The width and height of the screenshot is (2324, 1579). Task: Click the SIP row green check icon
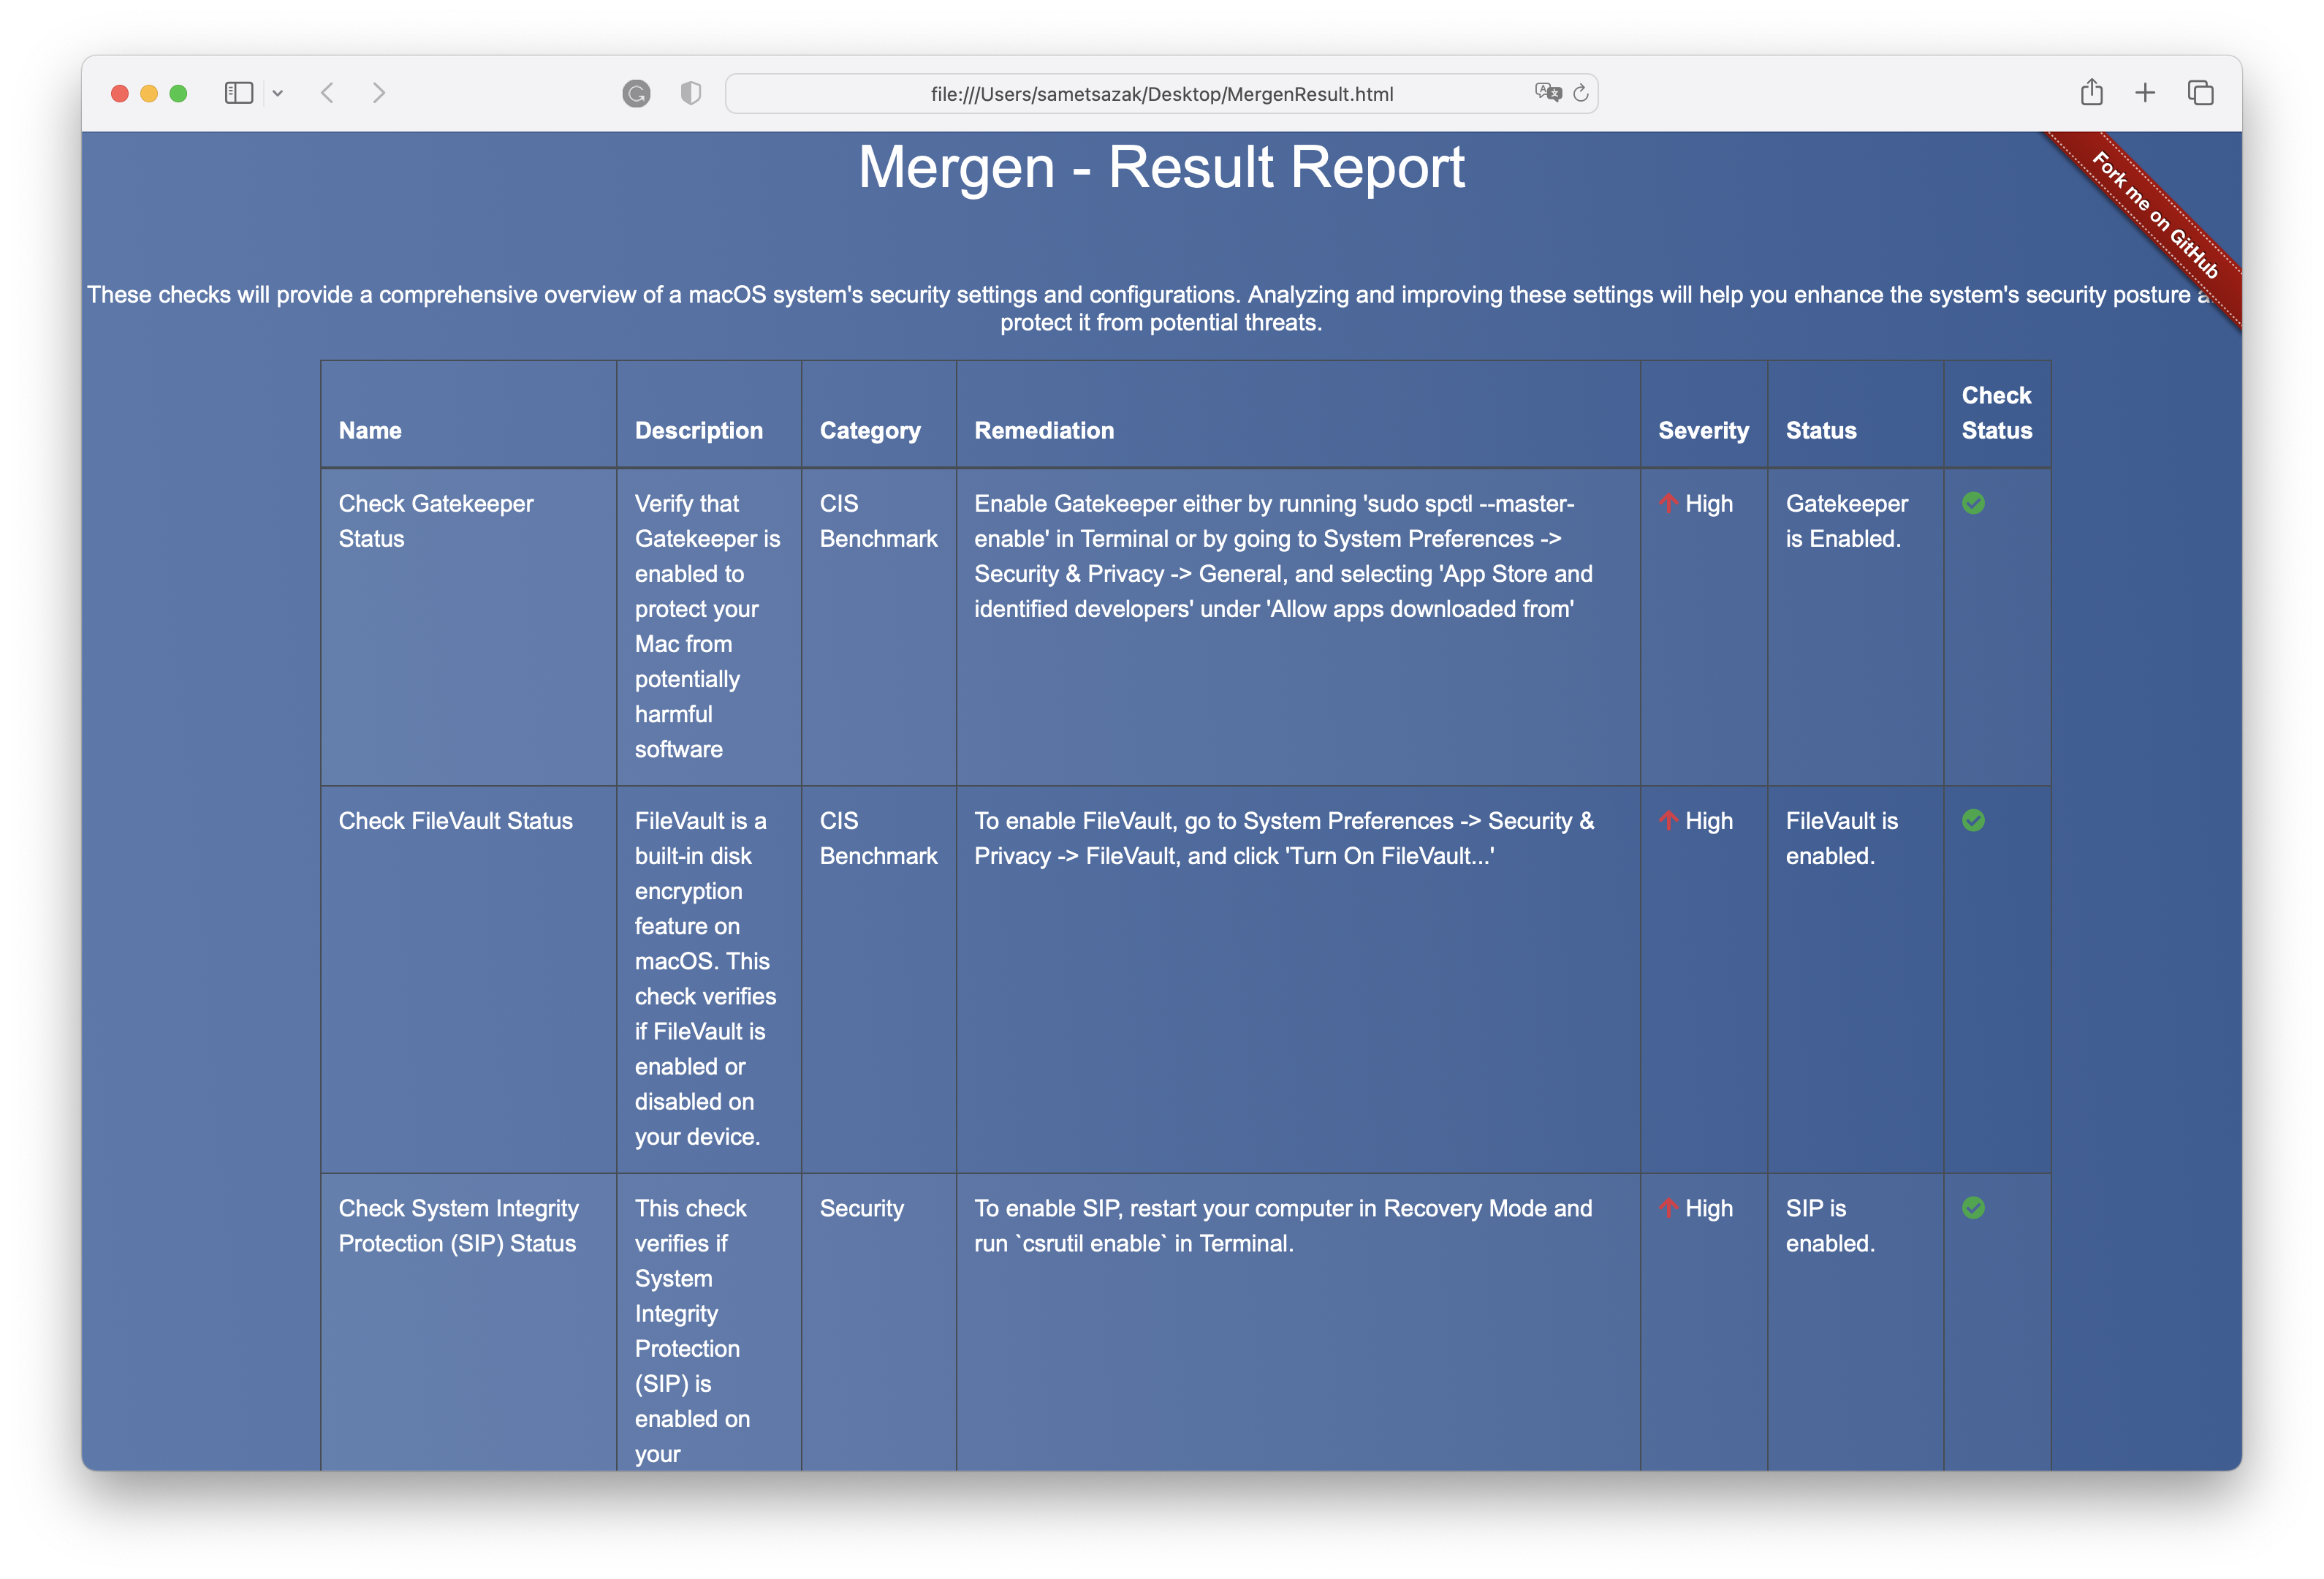1973,1208
